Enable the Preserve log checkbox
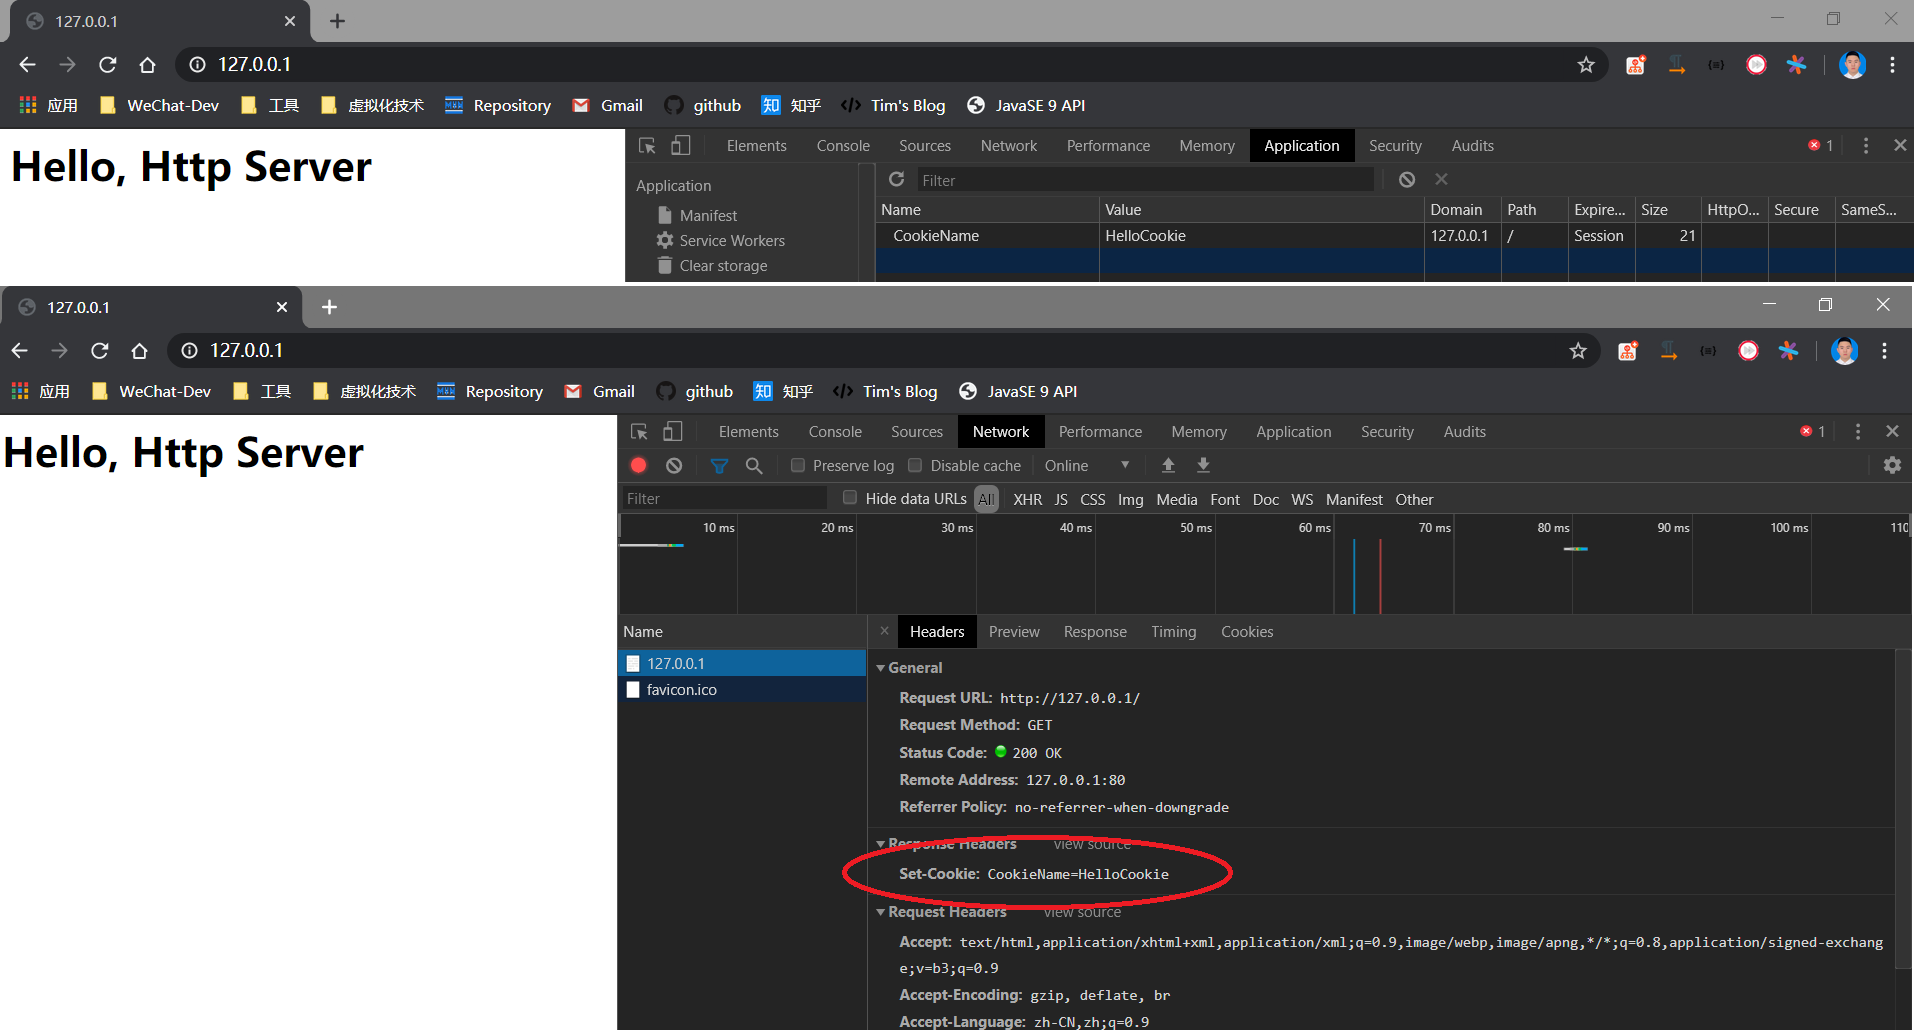1914x1030 pixels. click(x=798, y=465)
